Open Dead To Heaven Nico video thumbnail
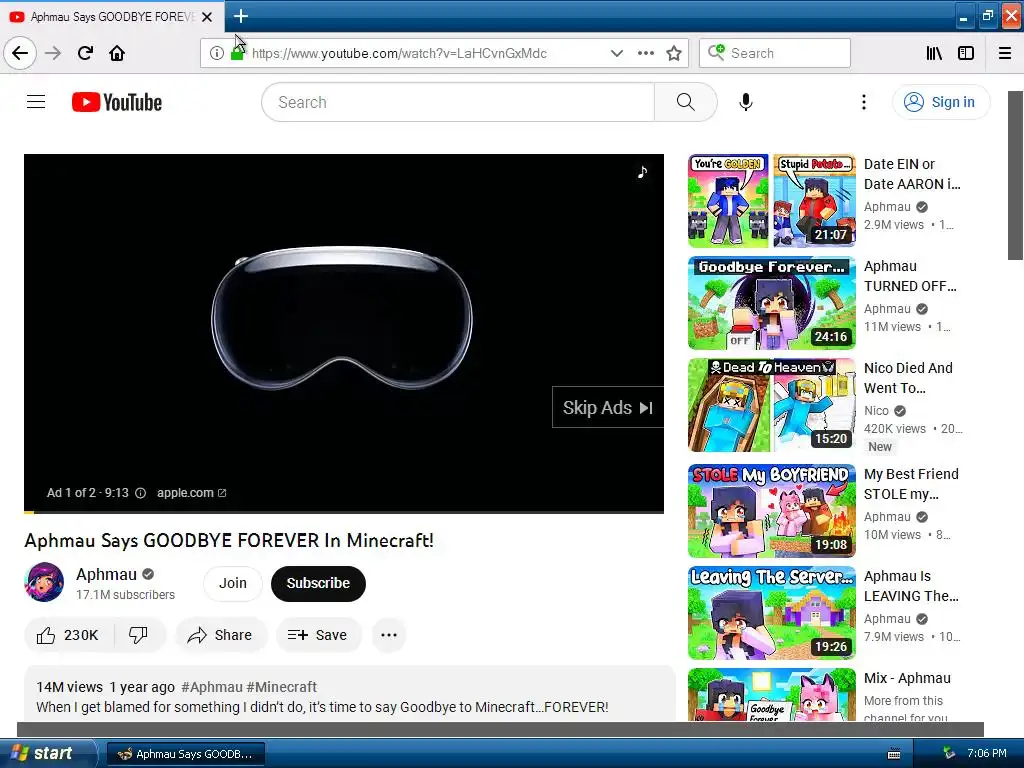 [x=771, y=405]
